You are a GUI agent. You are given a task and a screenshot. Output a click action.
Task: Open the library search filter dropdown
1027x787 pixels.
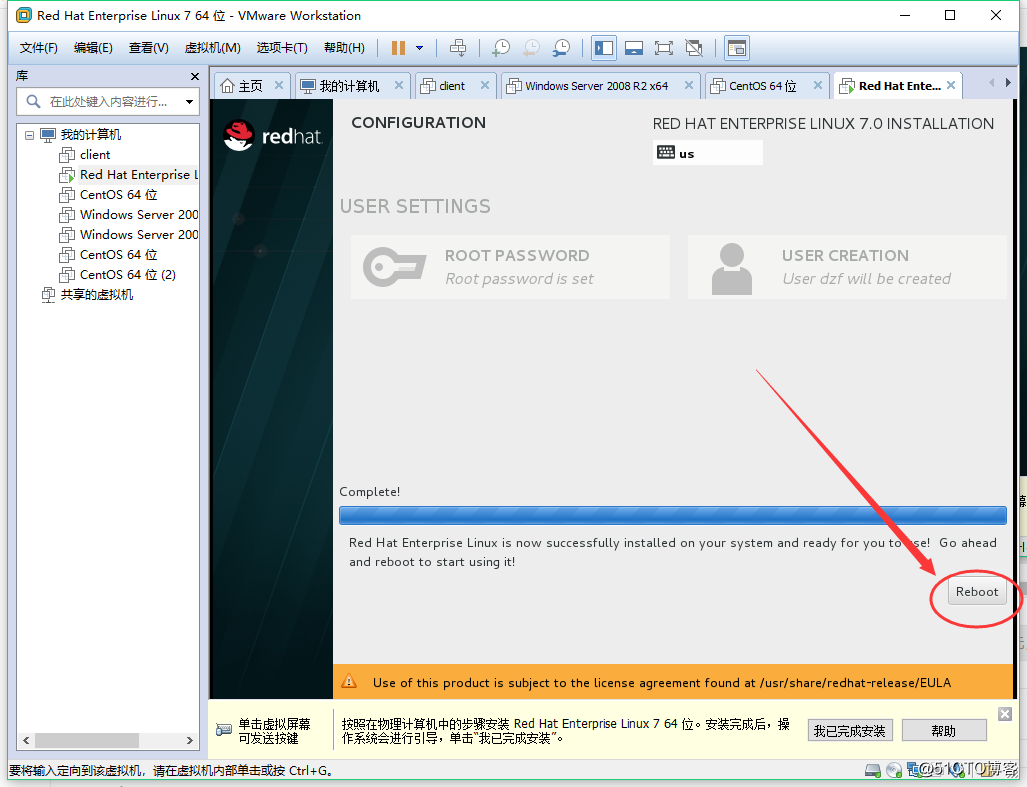coord(189,101)
